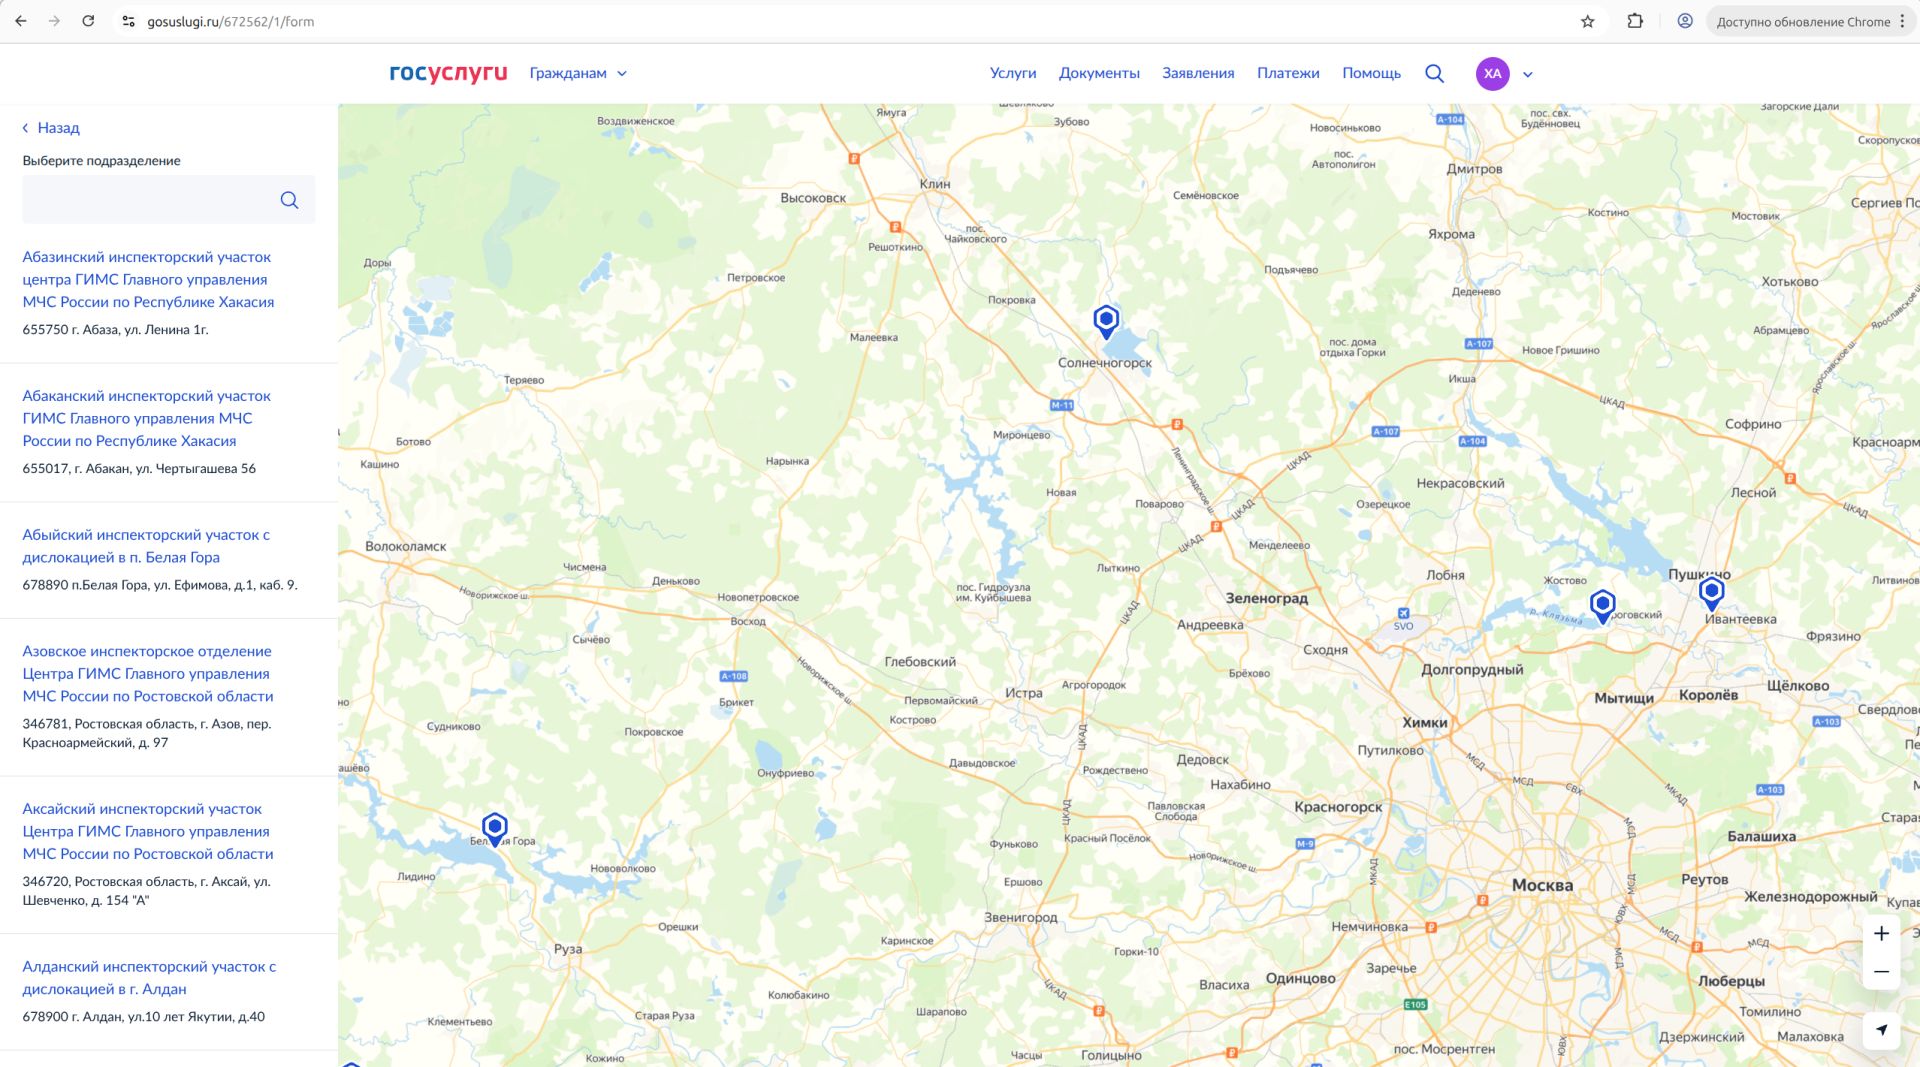
Task: Click the geolocation arrow button on the map
Action: 1881,1030
